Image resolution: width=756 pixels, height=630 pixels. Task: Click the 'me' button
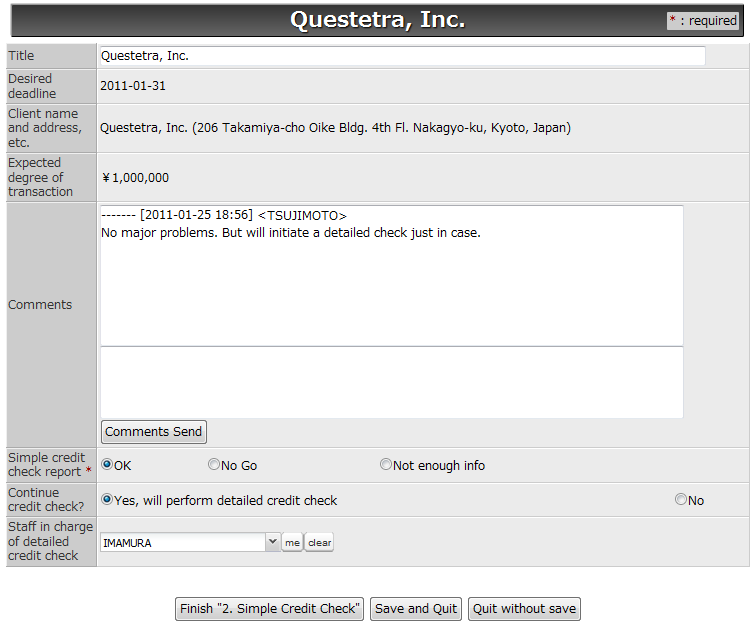click(x=292, y=542)
